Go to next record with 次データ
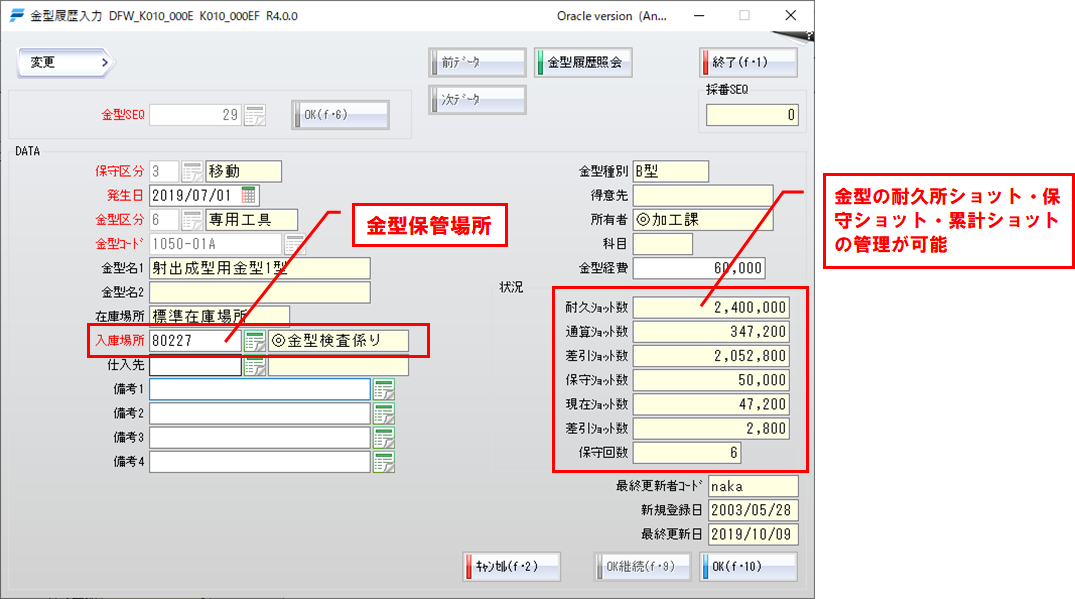Screen dimensions: 1075x599 (478, 99)
